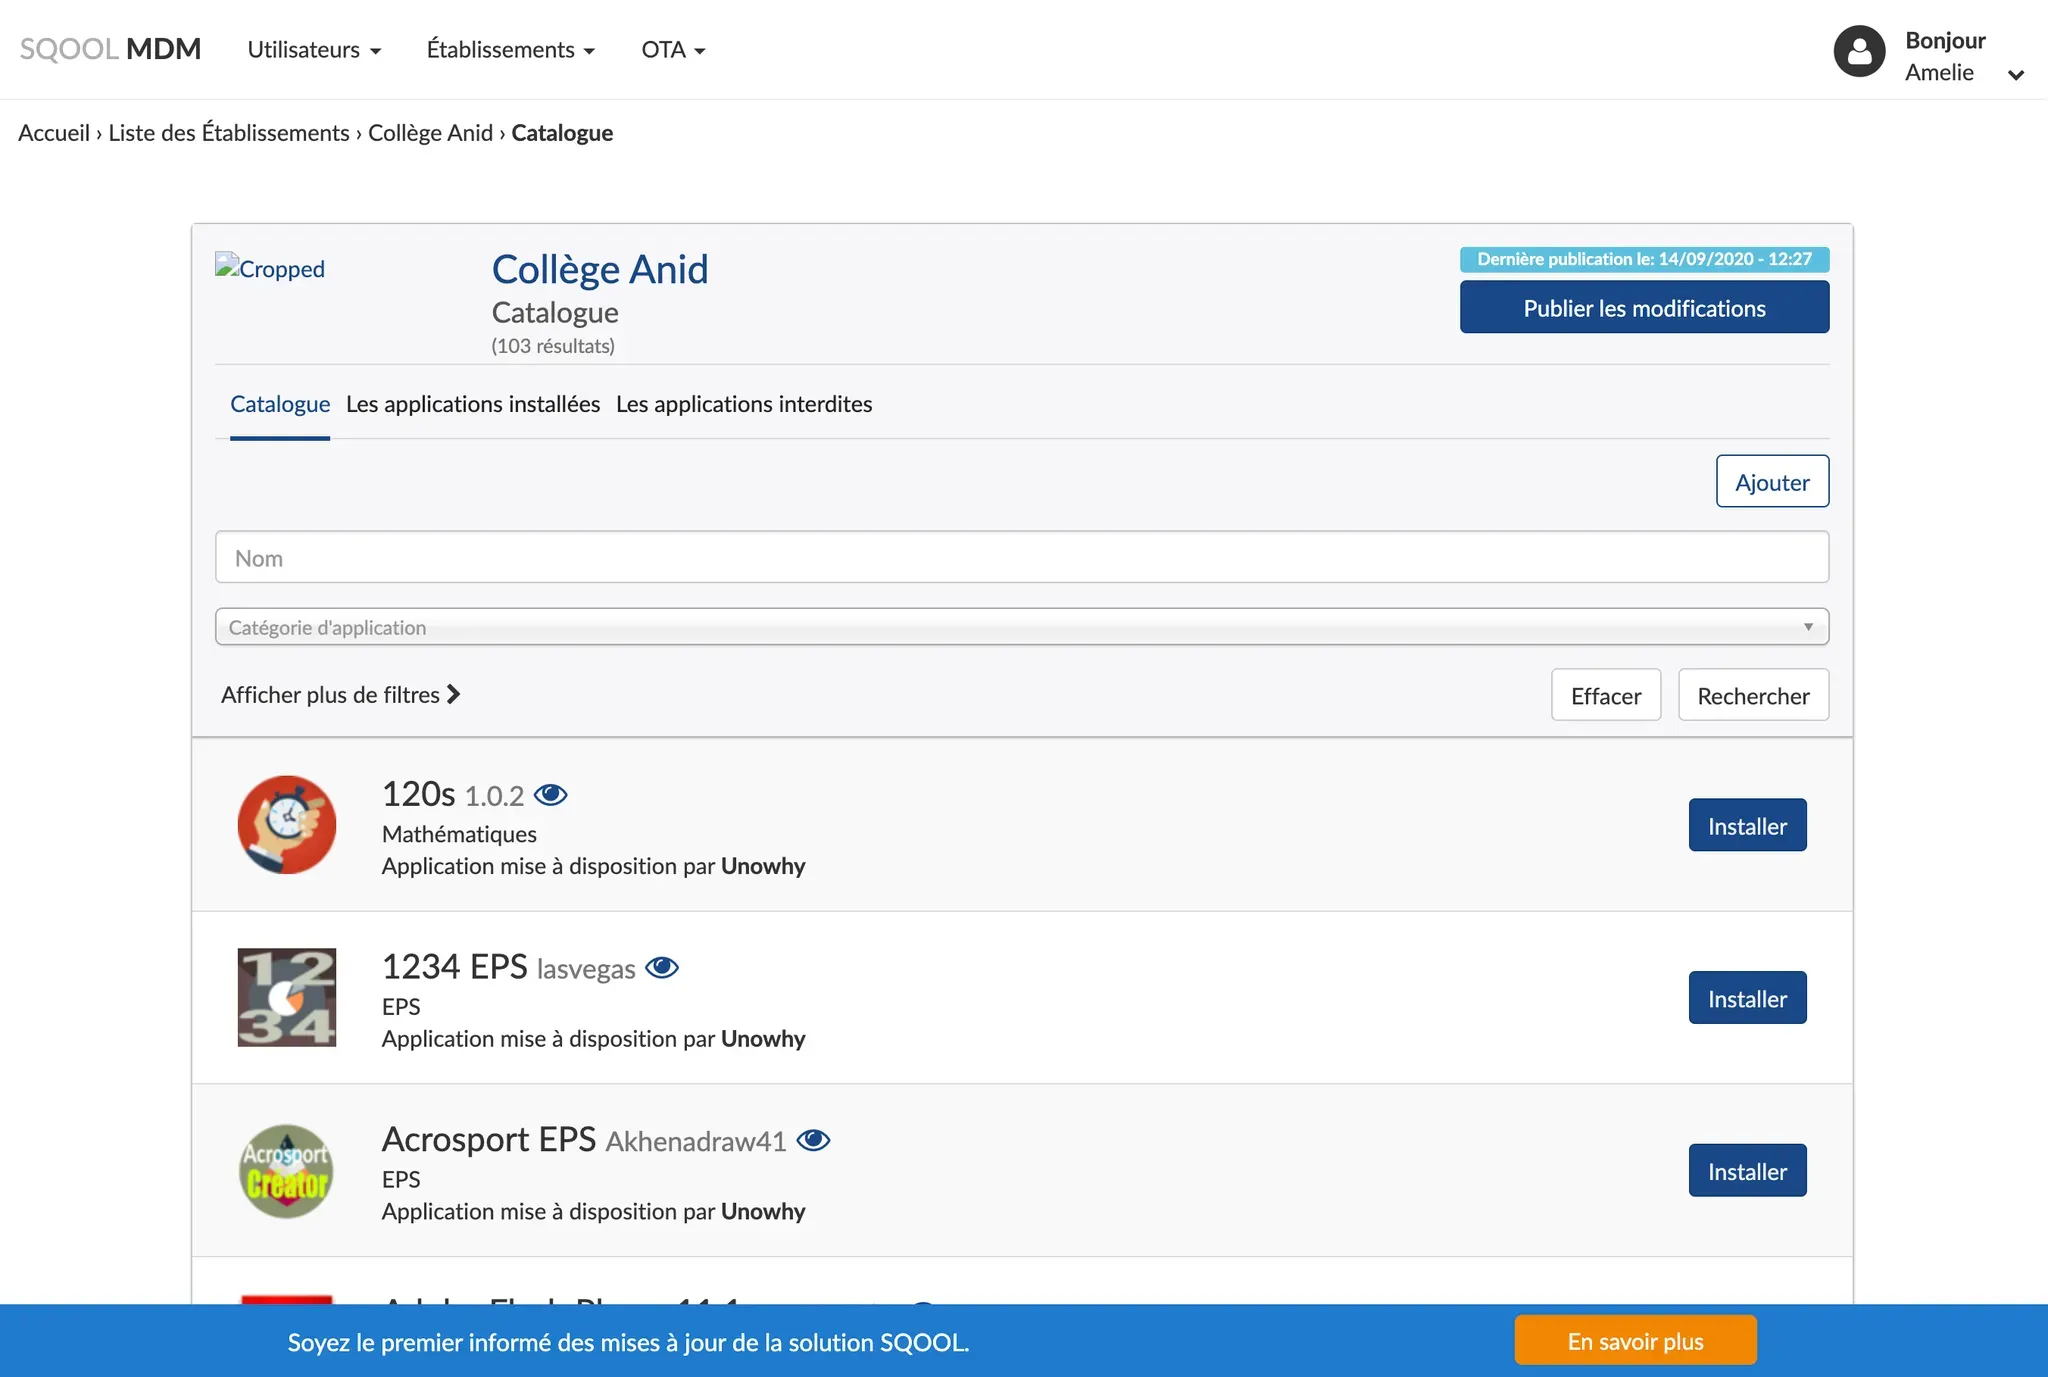Viewport: 2048px width, 1377px height.
Task: Switch to Les applications installées tab
Action: pyautogui.click(x=473, y=404)
